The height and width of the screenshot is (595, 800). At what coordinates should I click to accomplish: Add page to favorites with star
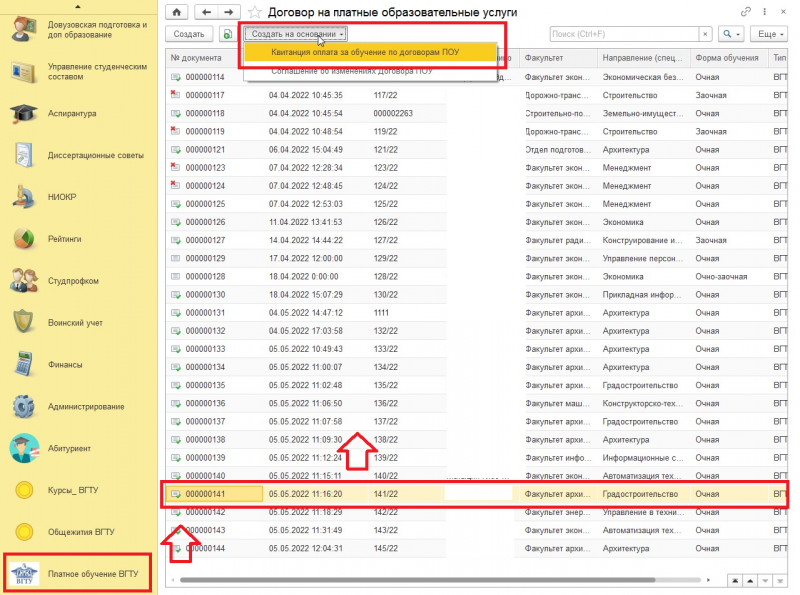(255, 12)
